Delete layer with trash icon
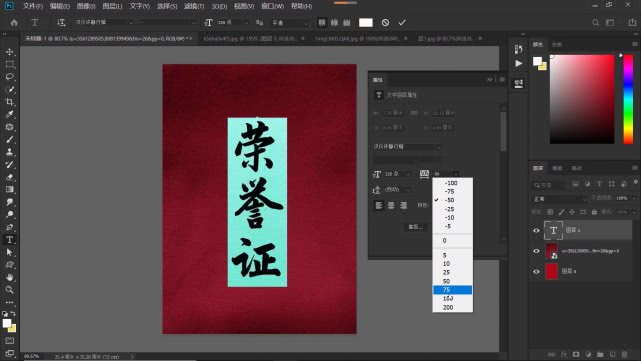 624,354
